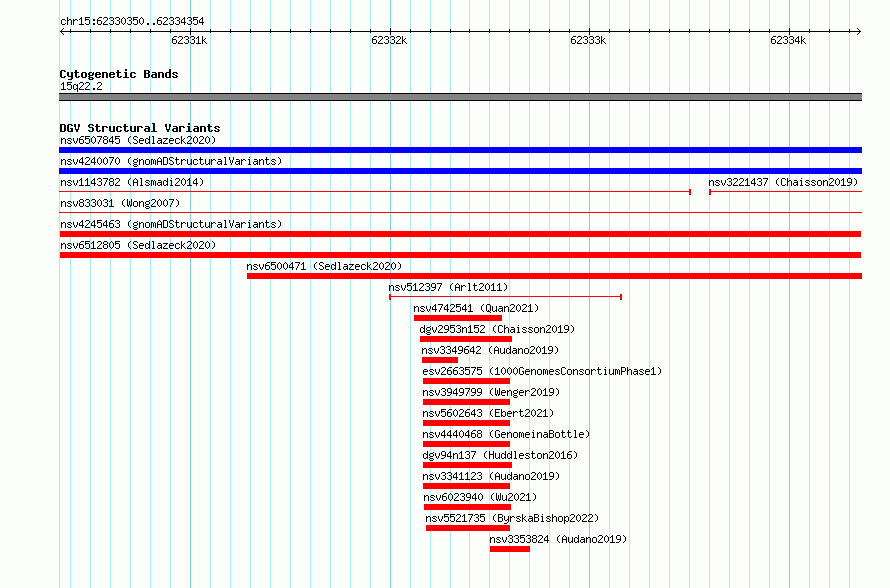Click the red bar under nsv3341123
Viewport: 890px width, 588px height.
[x=466, y=486]
